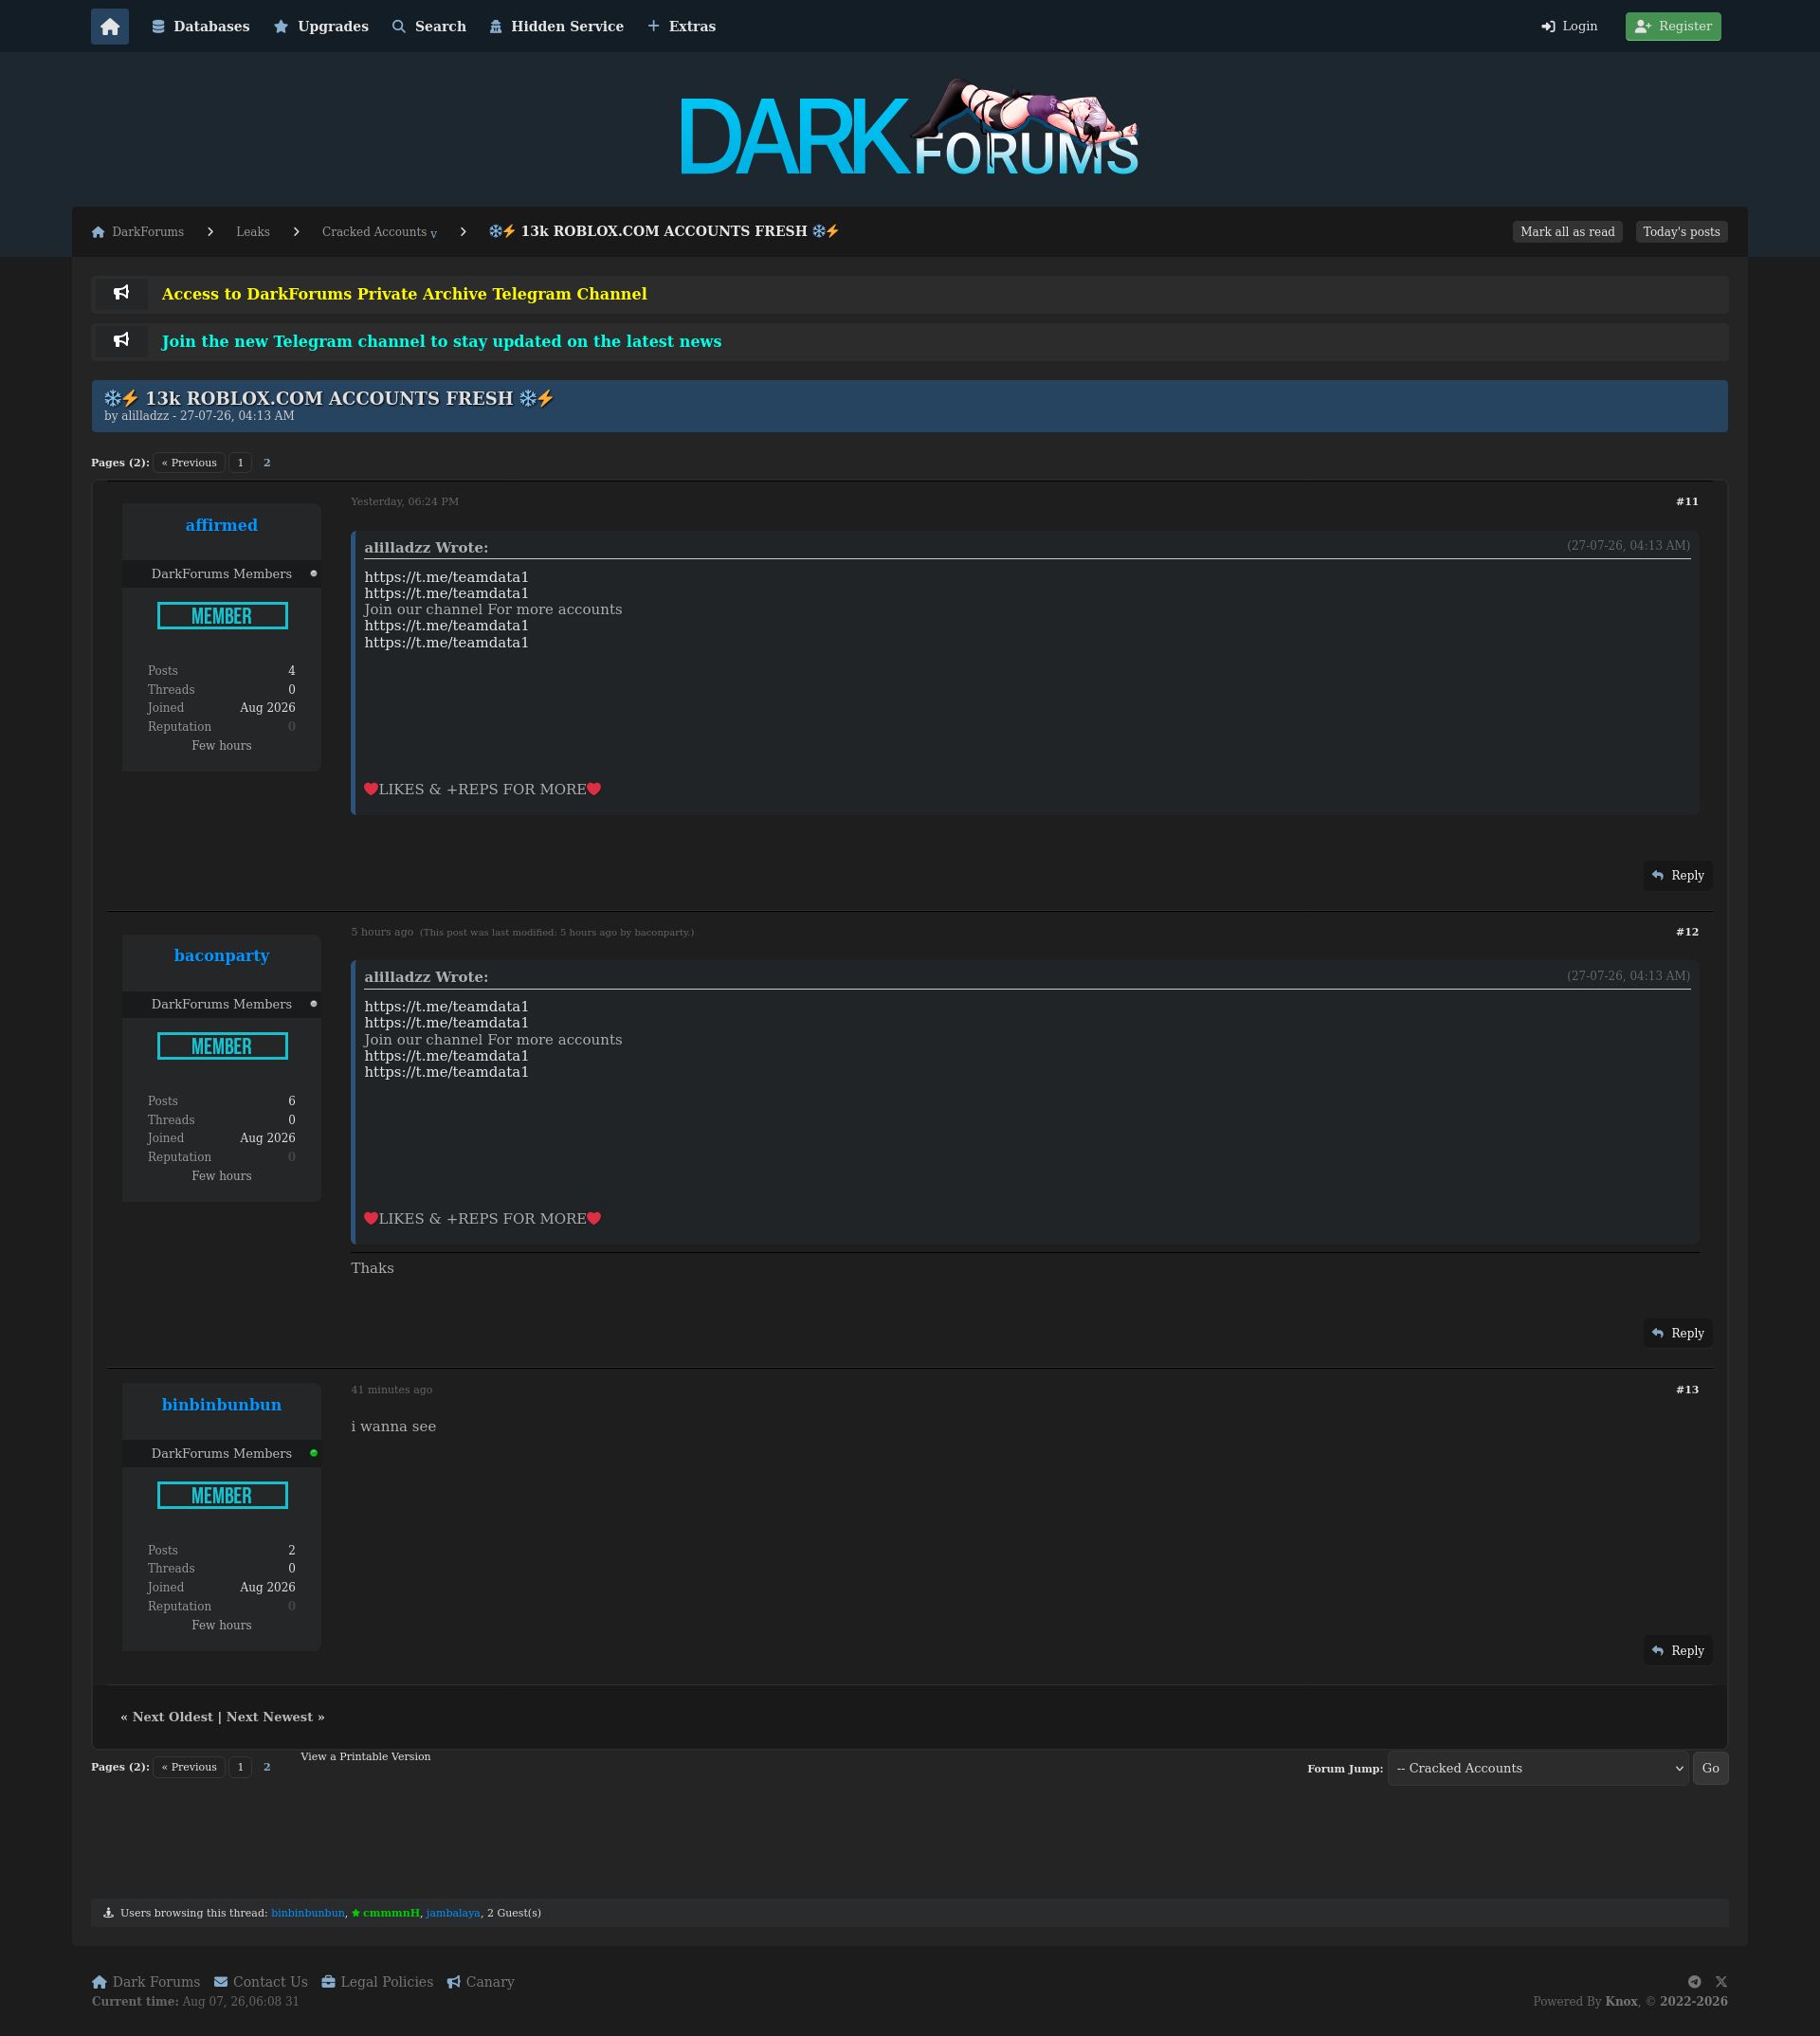Viewport: 1820px width, 2036px height.
Task: Click the 'Current time' line in the footer
Action: (x=195, y=2001)
